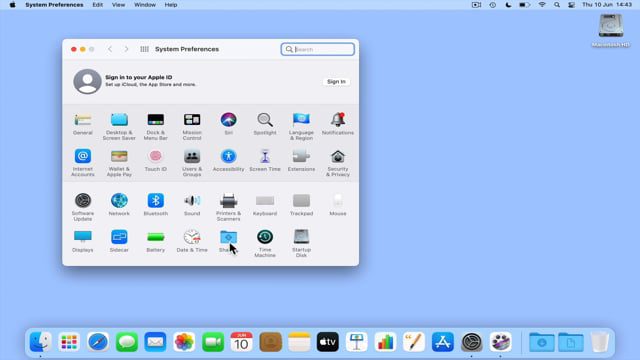
Task: Open Security & Privacy preferences
Action: 338,162
